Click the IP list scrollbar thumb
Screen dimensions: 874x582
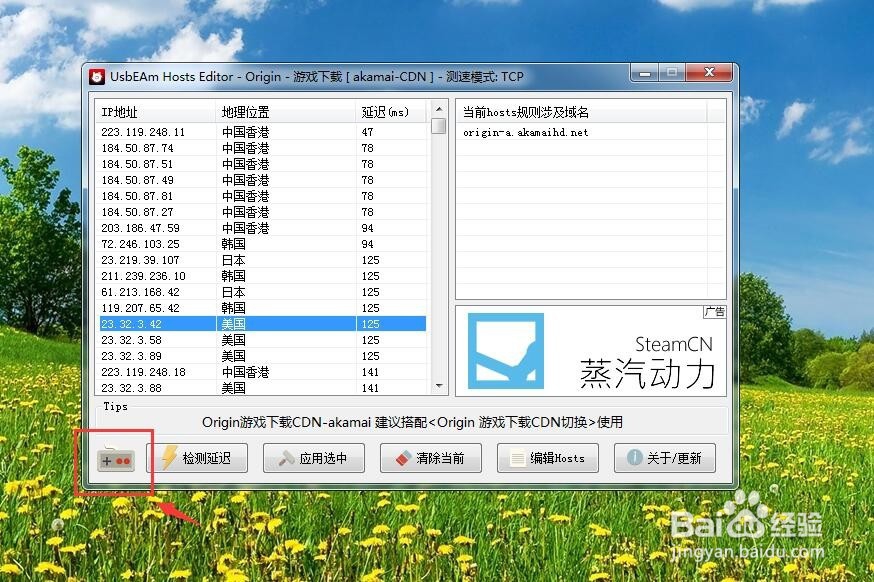click(x=439, y=126)
